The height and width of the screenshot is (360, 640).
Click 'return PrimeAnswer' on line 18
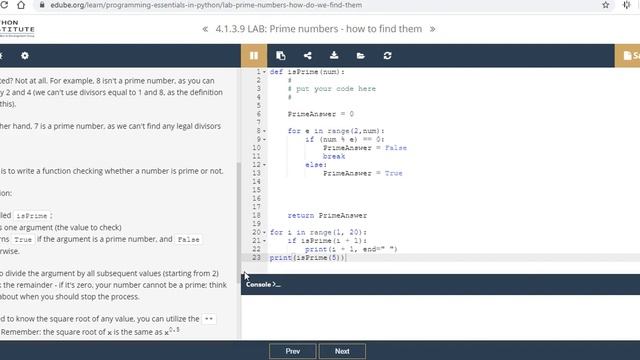tap(327, 216)
